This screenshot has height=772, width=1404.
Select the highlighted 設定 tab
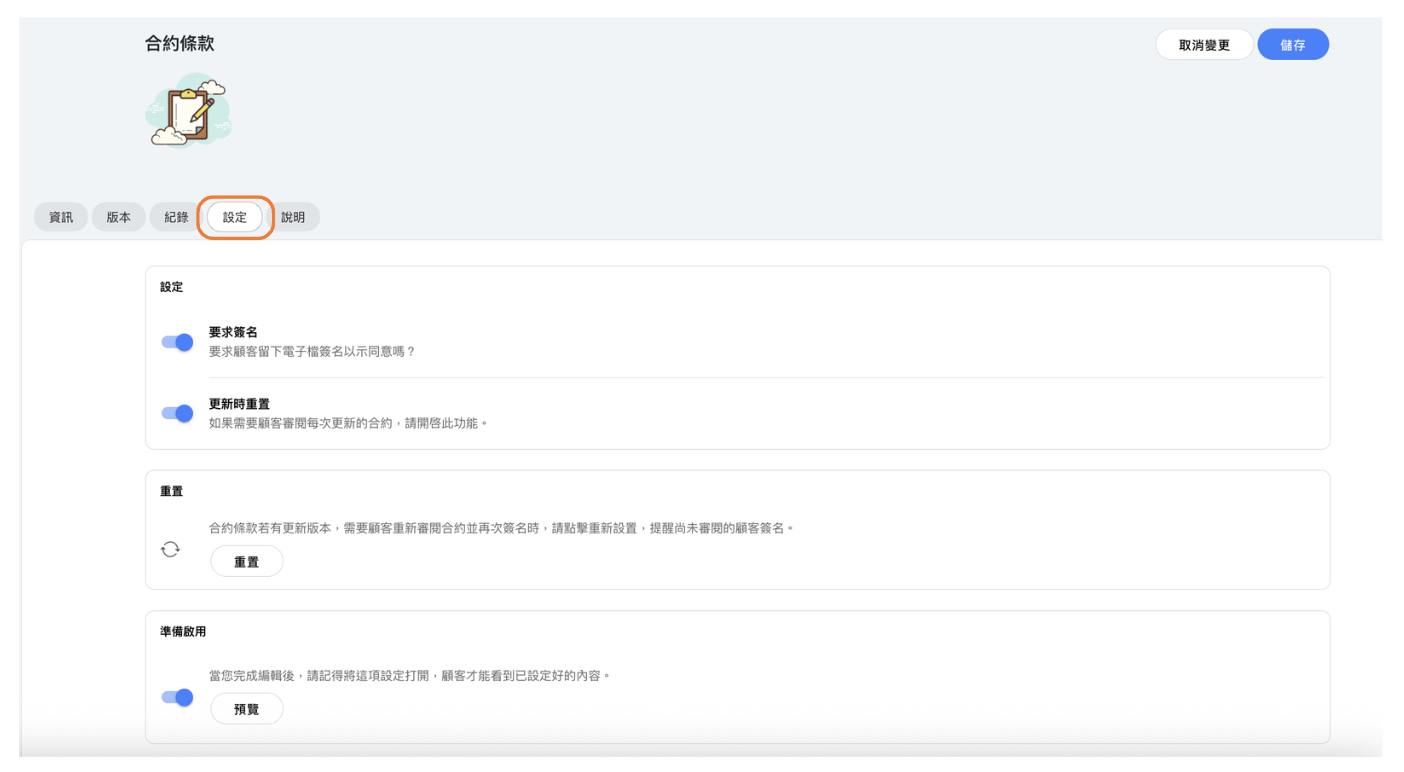click(x=235, y=217)
